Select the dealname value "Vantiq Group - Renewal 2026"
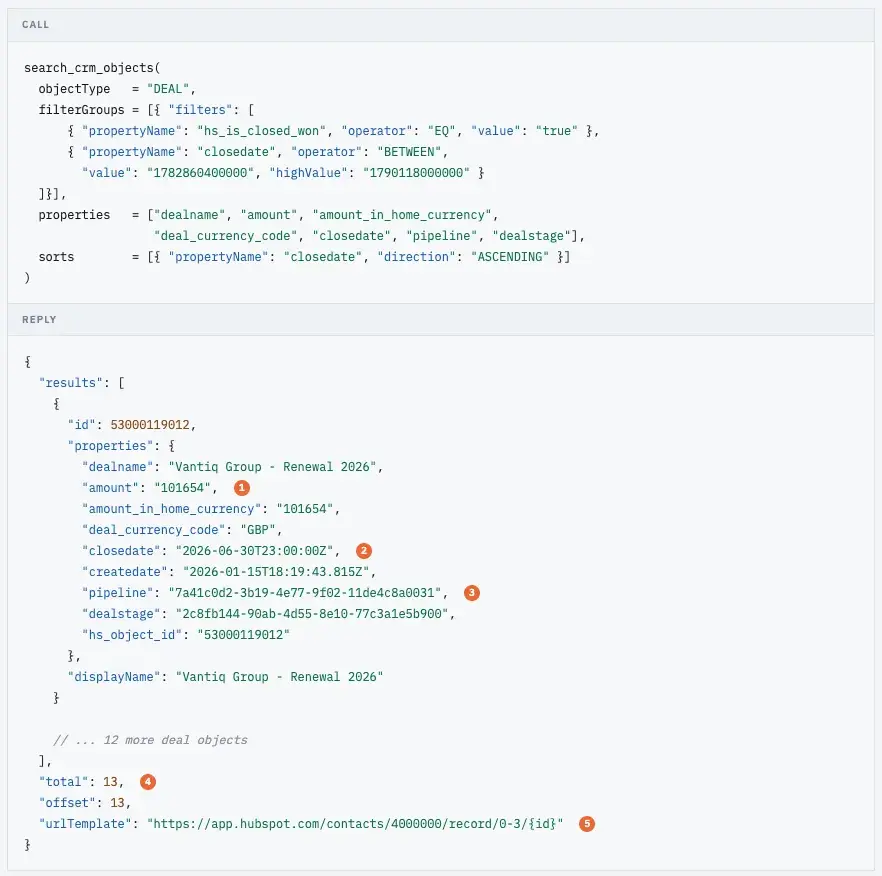This screenshot has width=882, height=876. coord(272,467)
